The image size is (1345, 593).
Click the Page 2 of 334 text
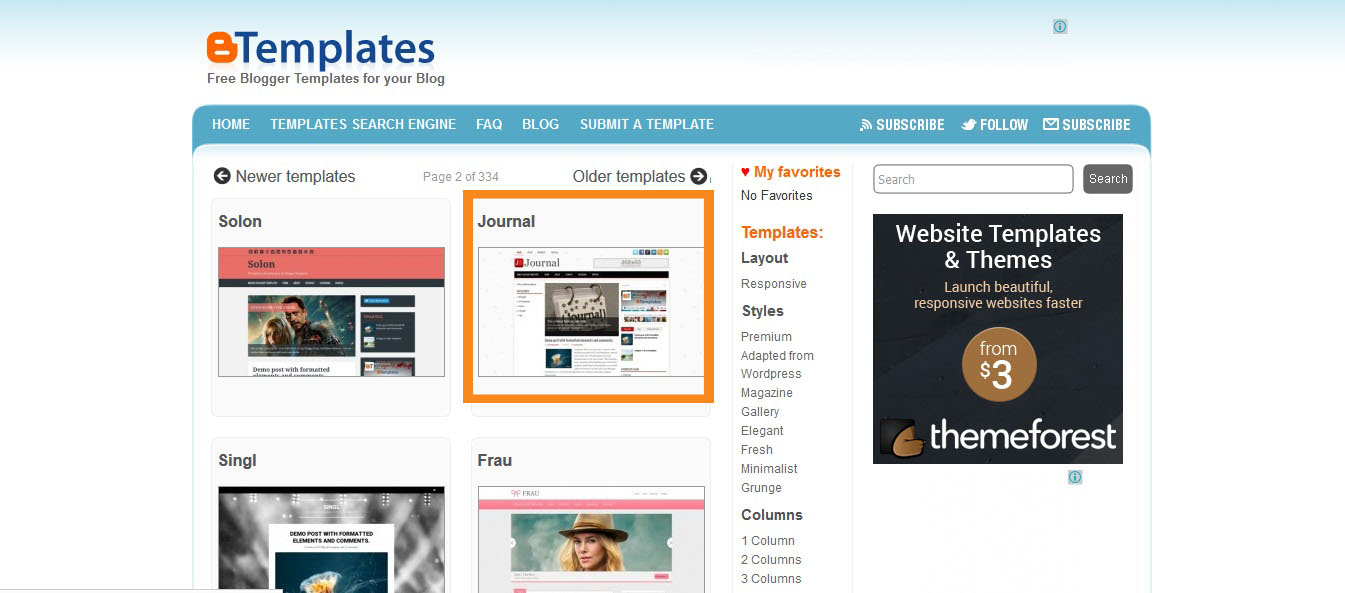click(x=461, y=177)
